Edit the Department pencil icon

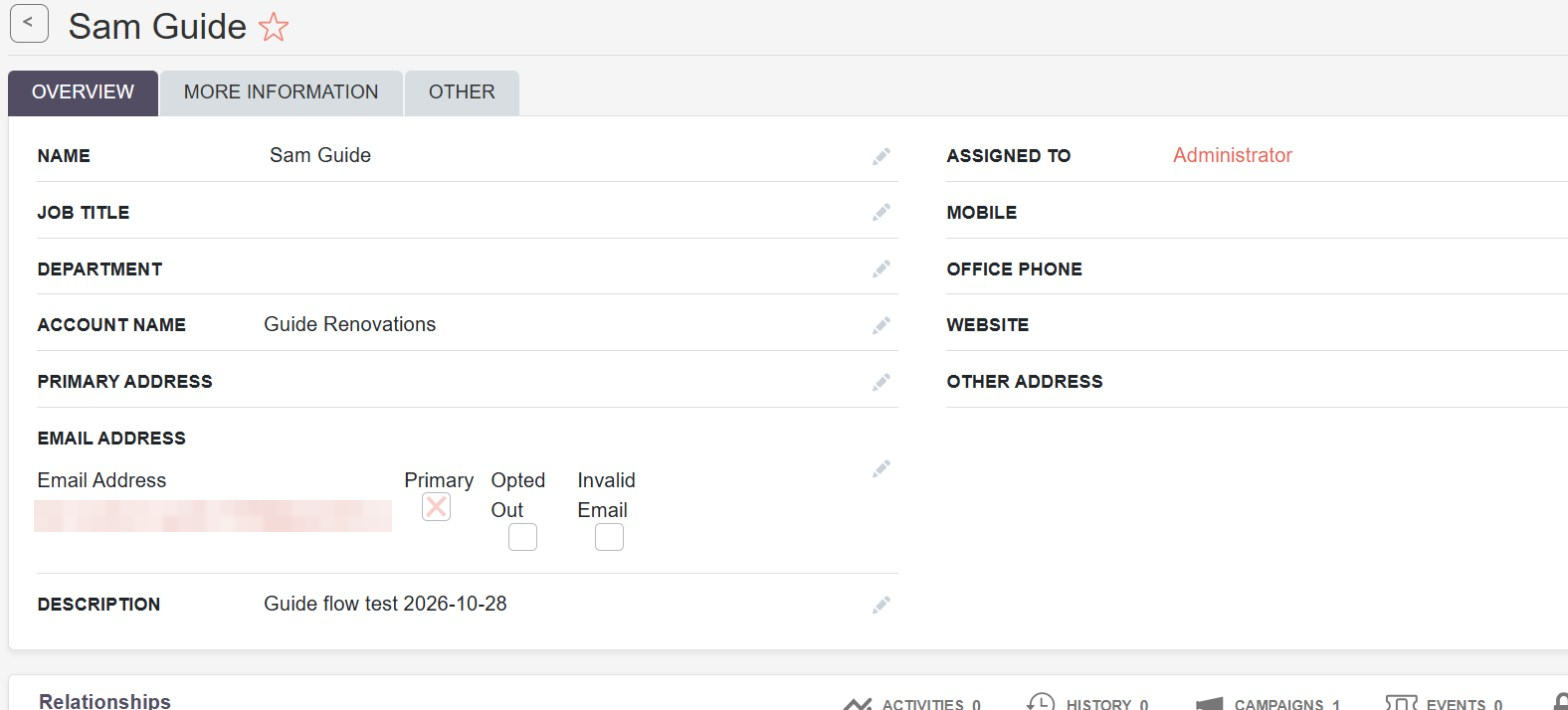pyautogui.click(x=881, y=269)
